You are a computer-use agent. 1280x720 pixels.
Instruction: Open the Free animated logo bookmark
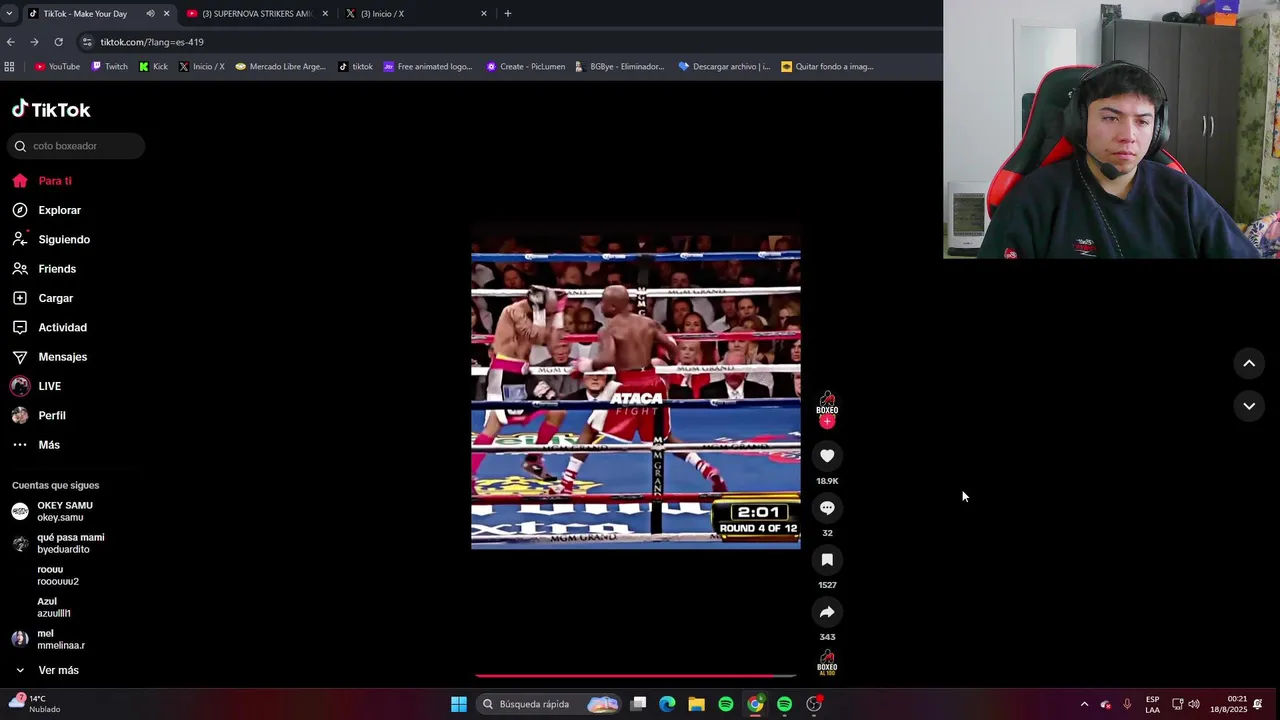(428, 67)
